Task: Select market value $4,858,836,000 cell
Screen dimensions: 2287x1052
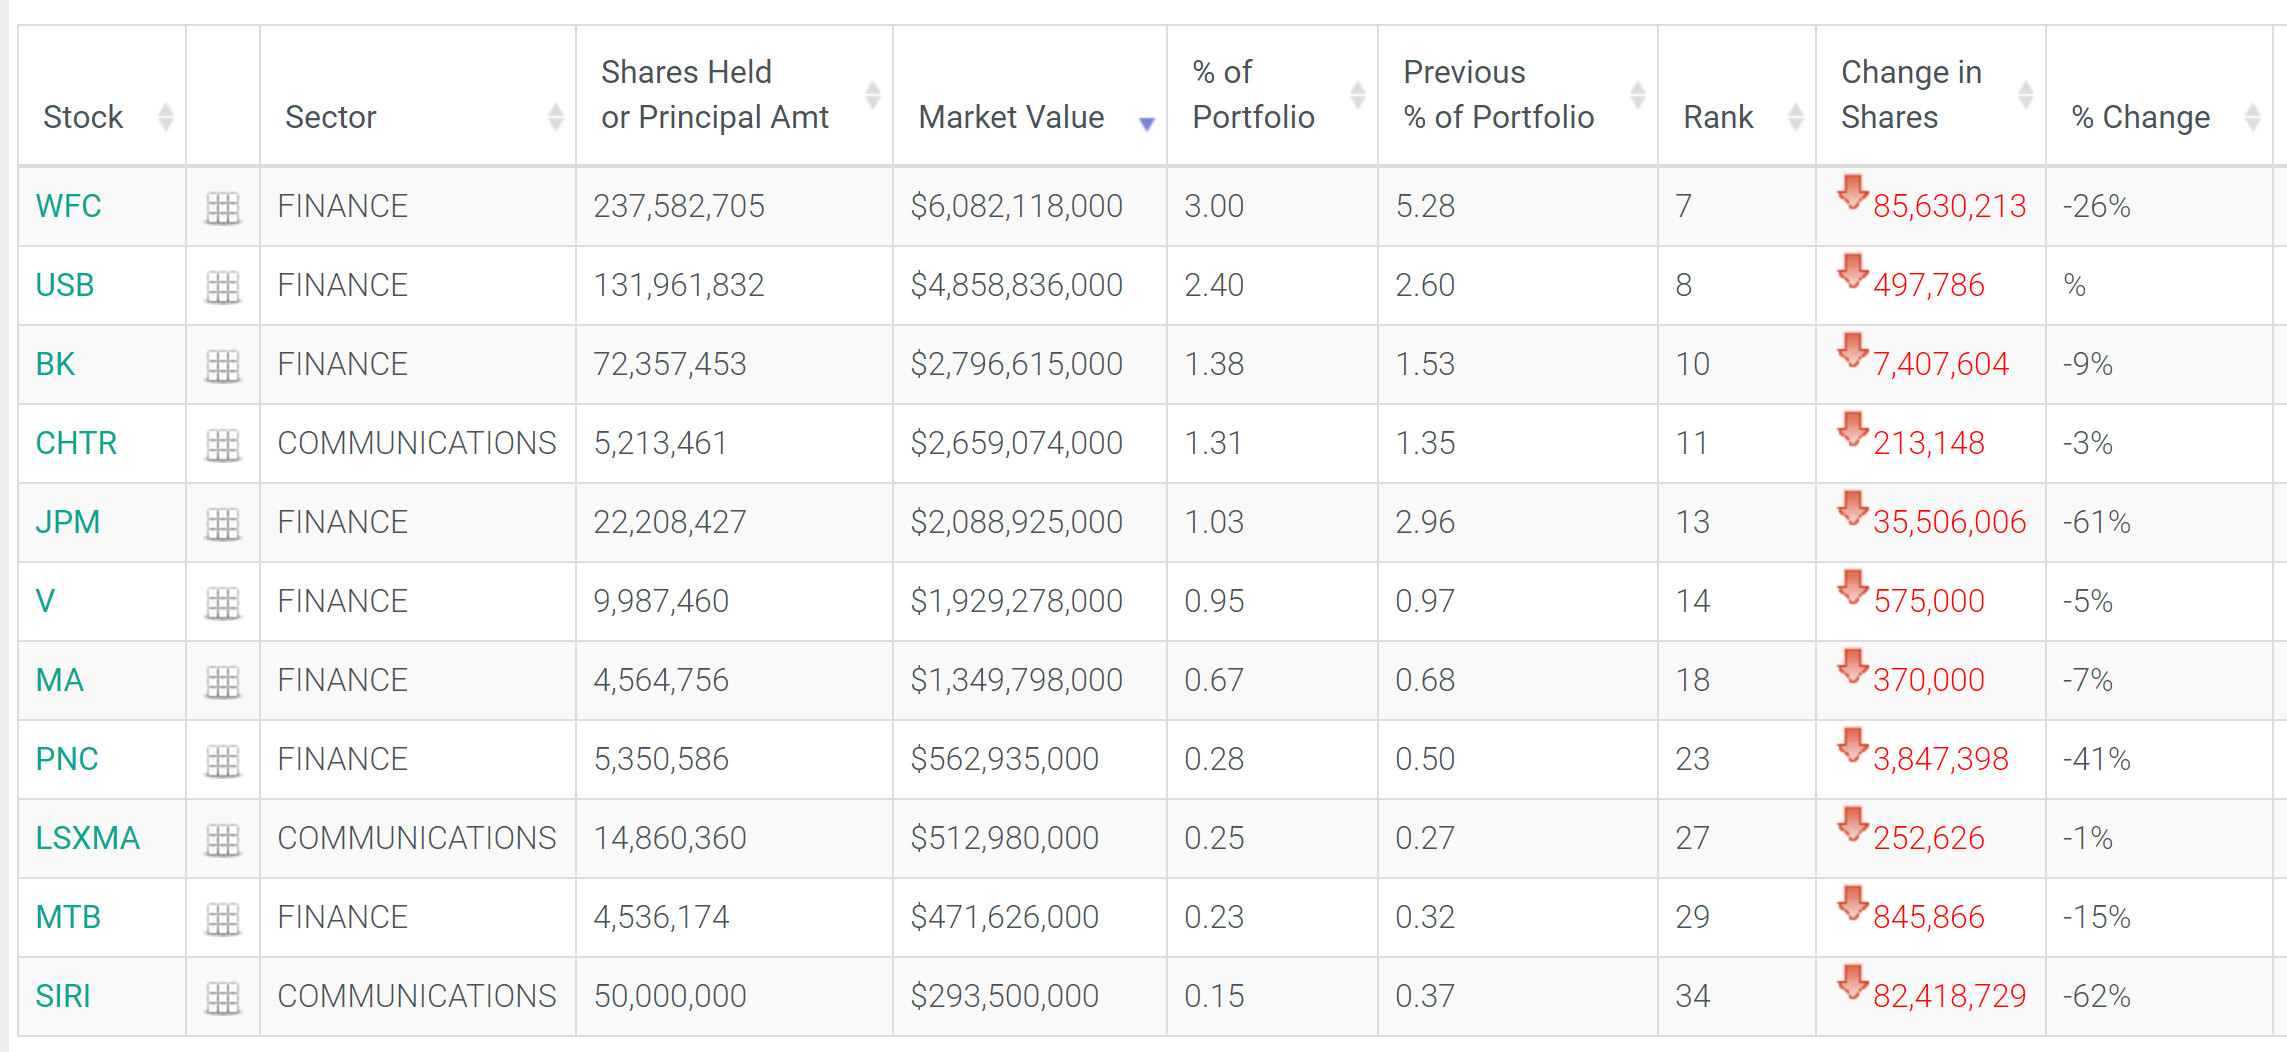Action: click(1030, 286)
